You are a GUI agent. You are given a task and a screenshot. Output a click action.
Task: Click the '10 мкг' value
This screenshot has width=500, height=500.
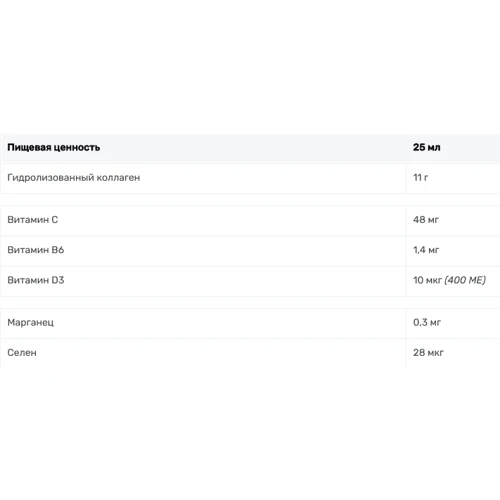[427, 280]
